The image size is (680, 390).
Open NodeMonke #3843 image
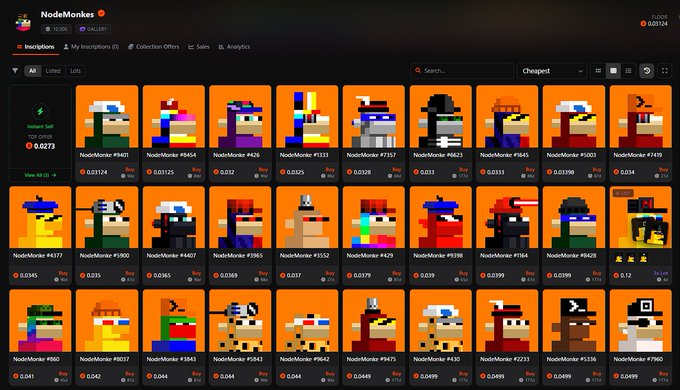tap(173, 321)
